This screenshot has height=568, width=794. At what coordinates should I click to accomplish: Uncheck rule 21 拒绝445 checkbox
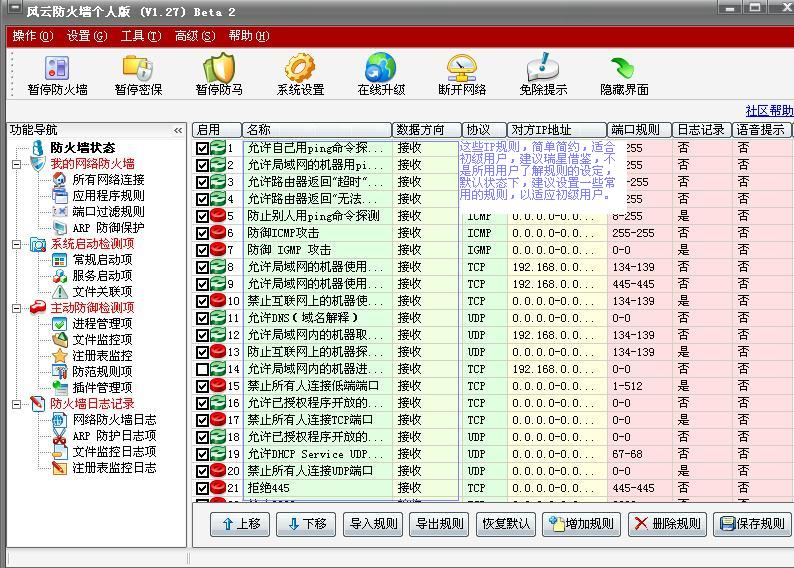202,489
